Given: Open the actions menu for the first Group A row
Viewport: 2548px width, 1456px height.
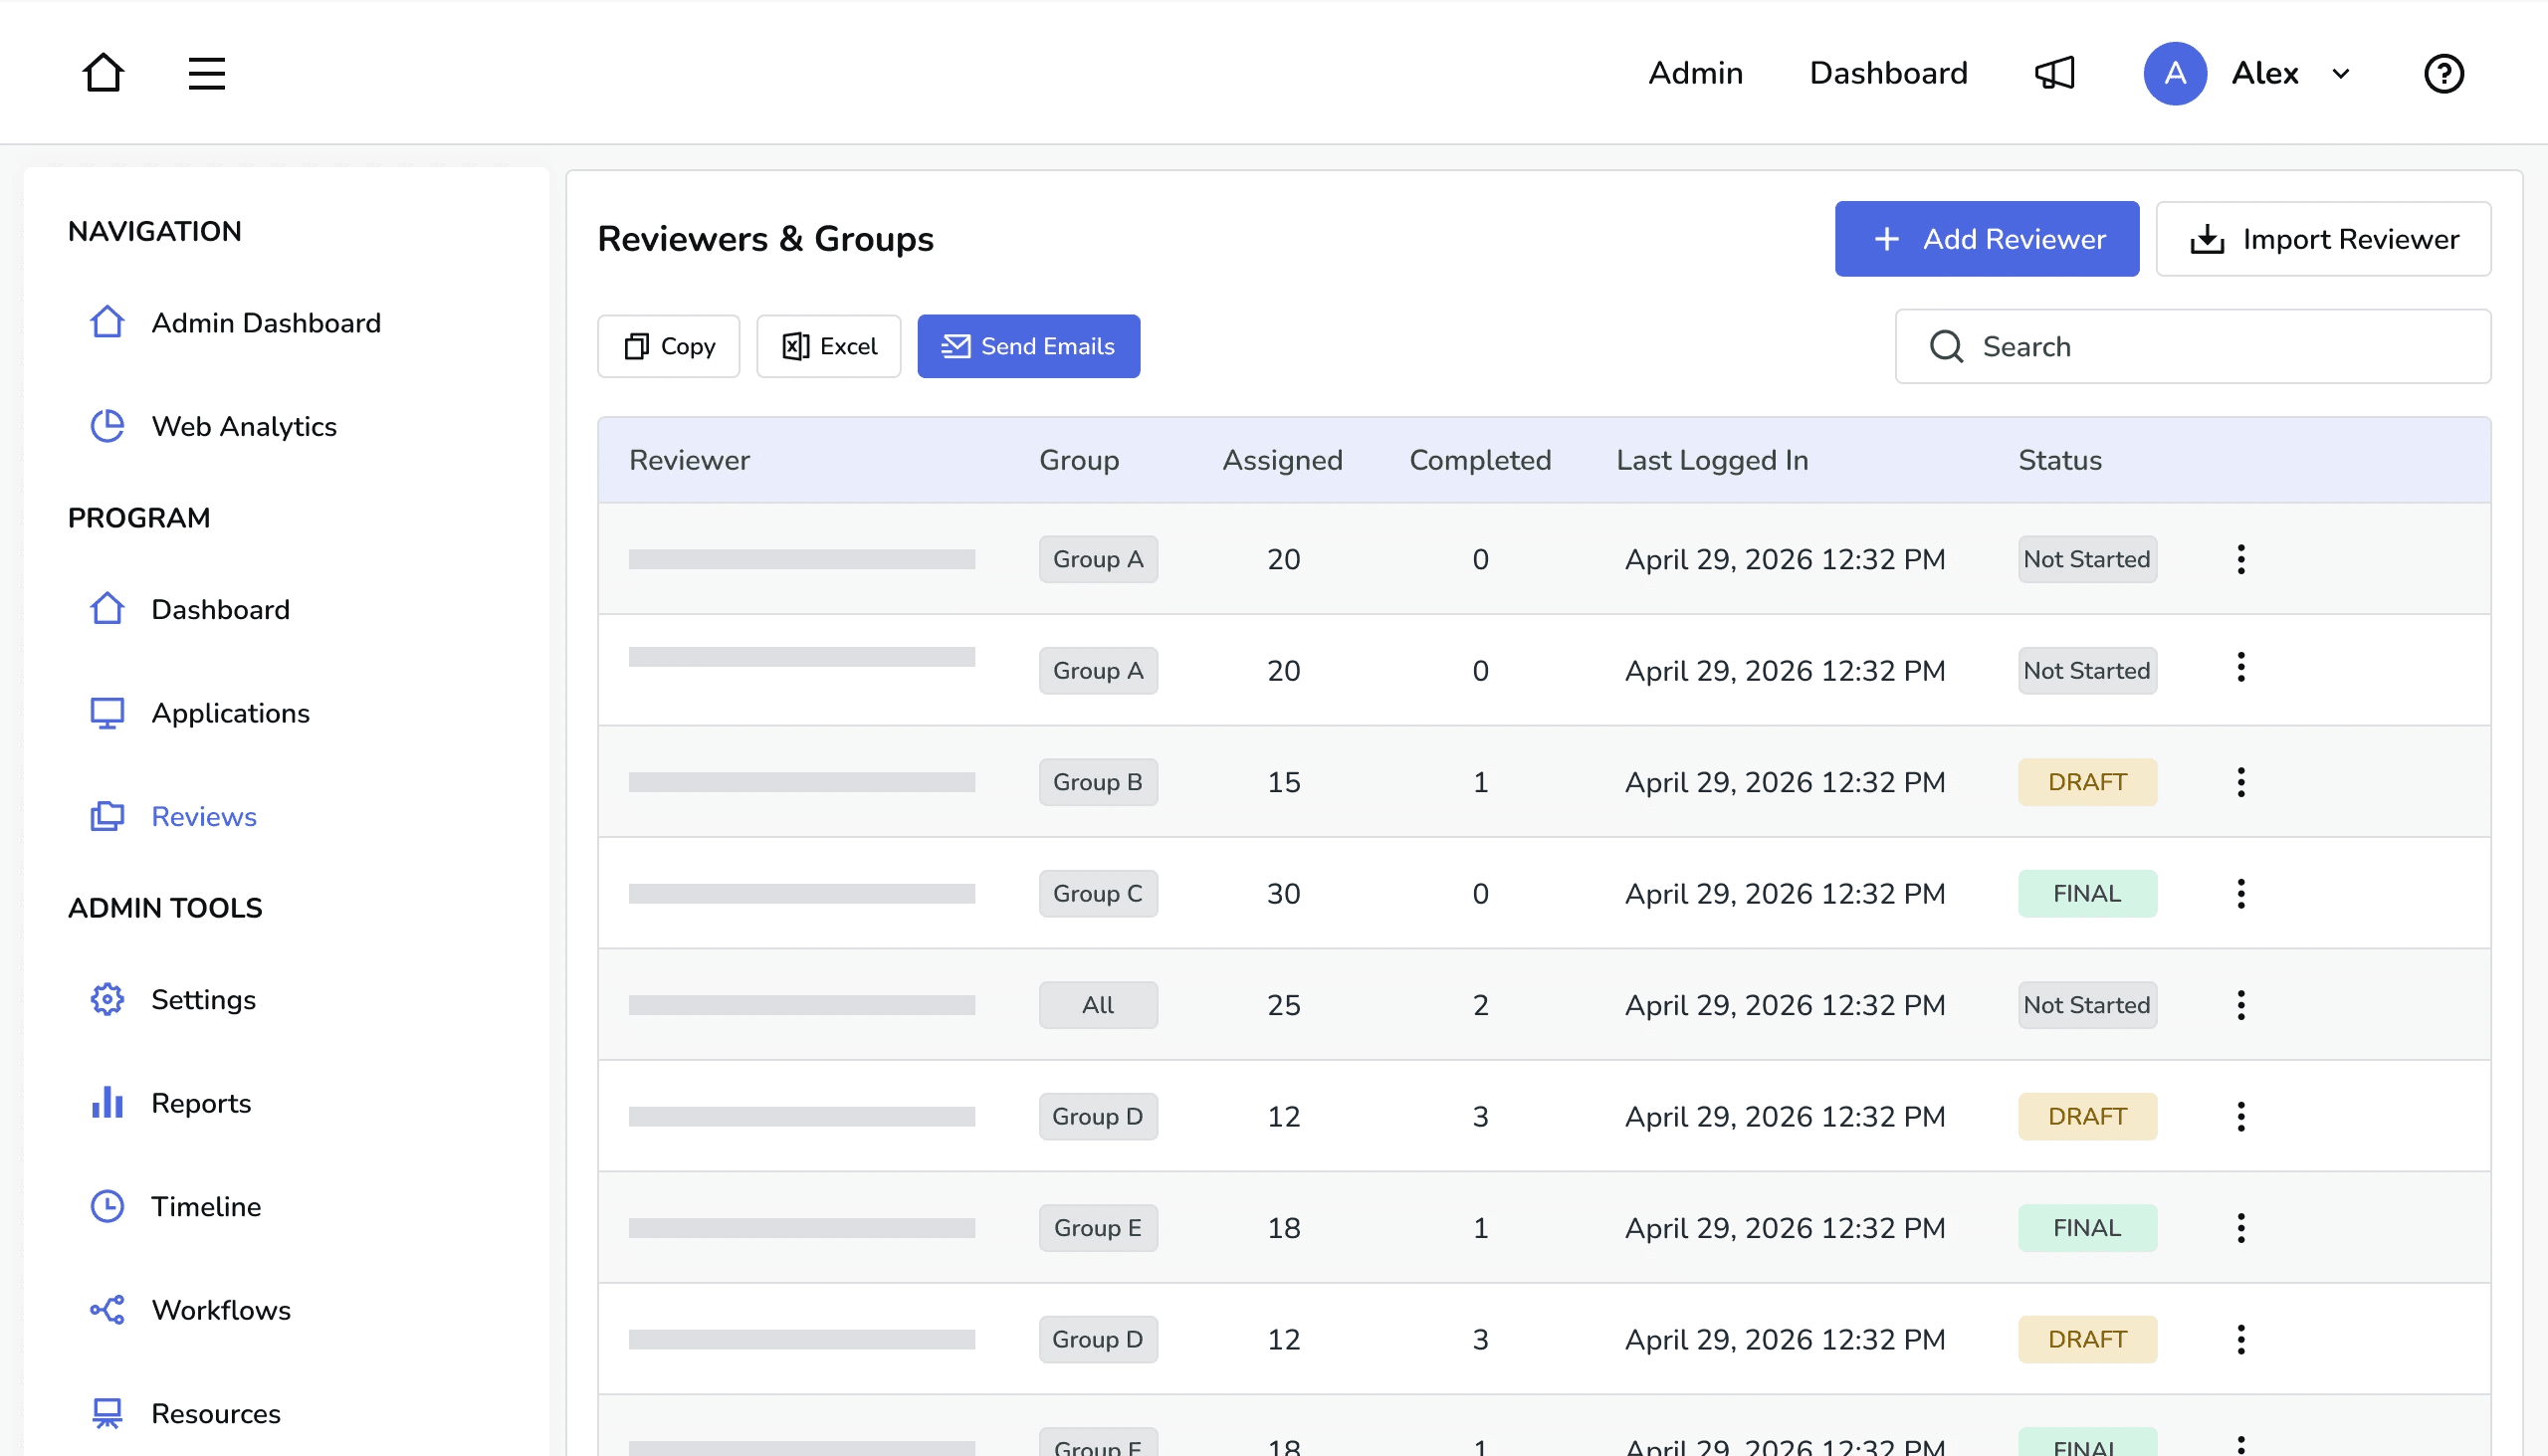Looking at the screenshot, I should click(2241, 559).
